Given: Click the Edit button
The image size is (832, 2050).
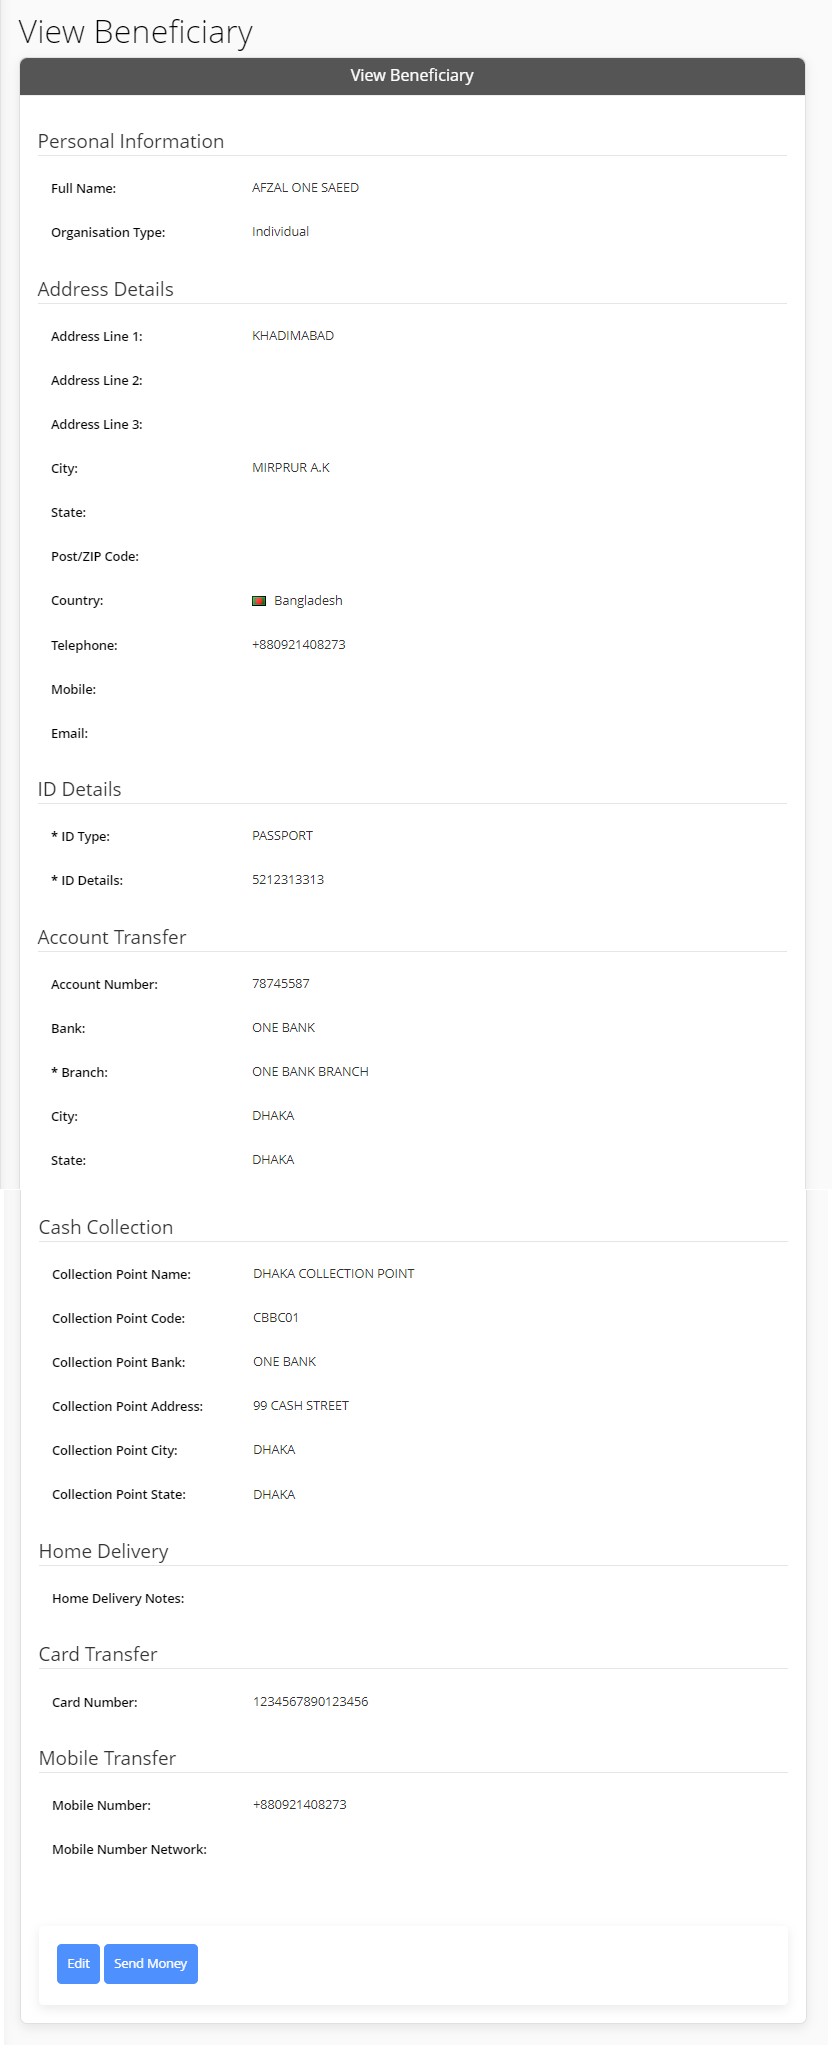Looking at the screenshot, I should 78,1963.
